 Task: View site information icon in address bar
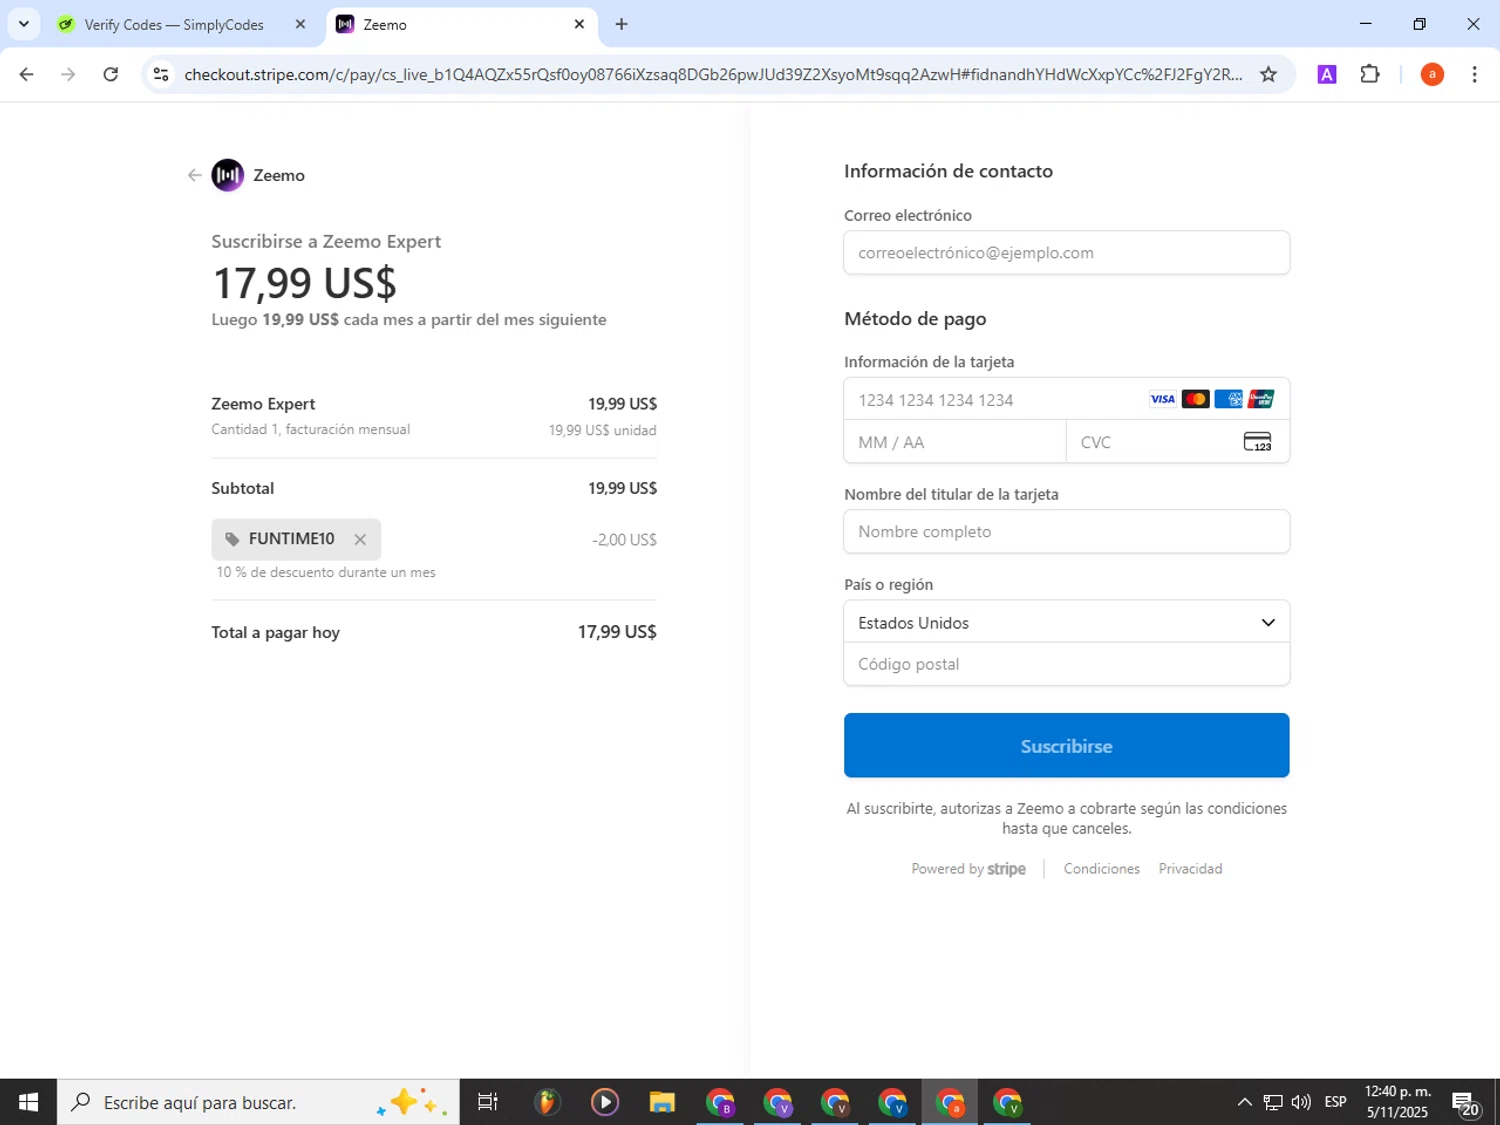pyautogui.click(x=161, y=74)
